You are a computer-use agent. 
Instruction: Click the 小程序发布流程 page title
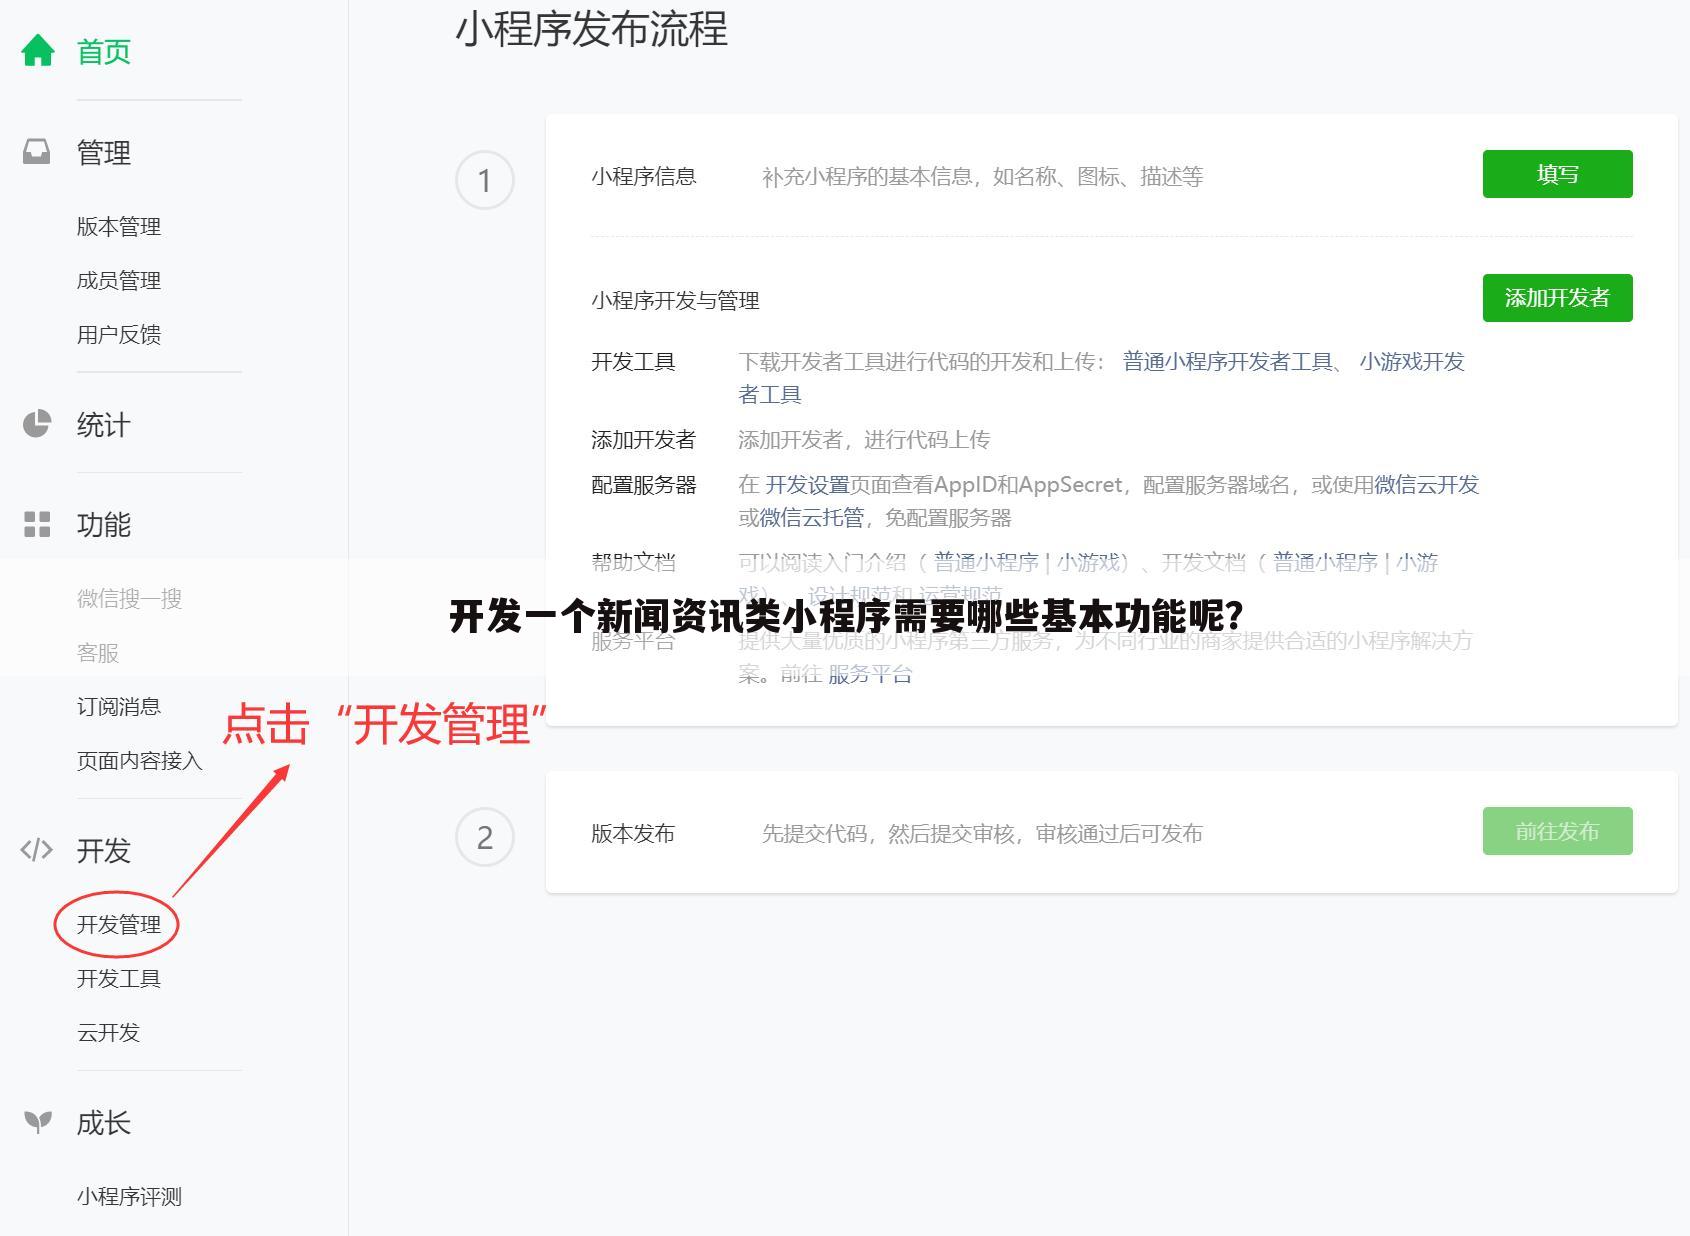[x=591, y=30]
